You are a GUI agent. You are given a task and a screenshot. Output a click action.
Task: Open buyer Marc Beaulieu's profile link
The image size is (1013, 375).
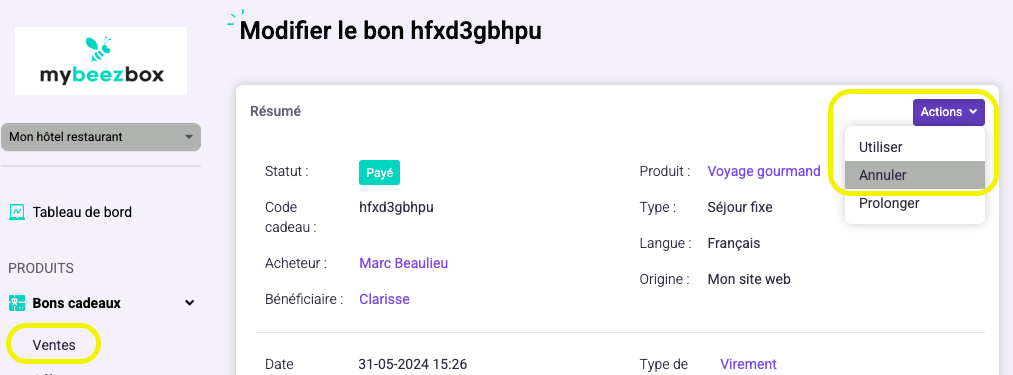point(403,263)
